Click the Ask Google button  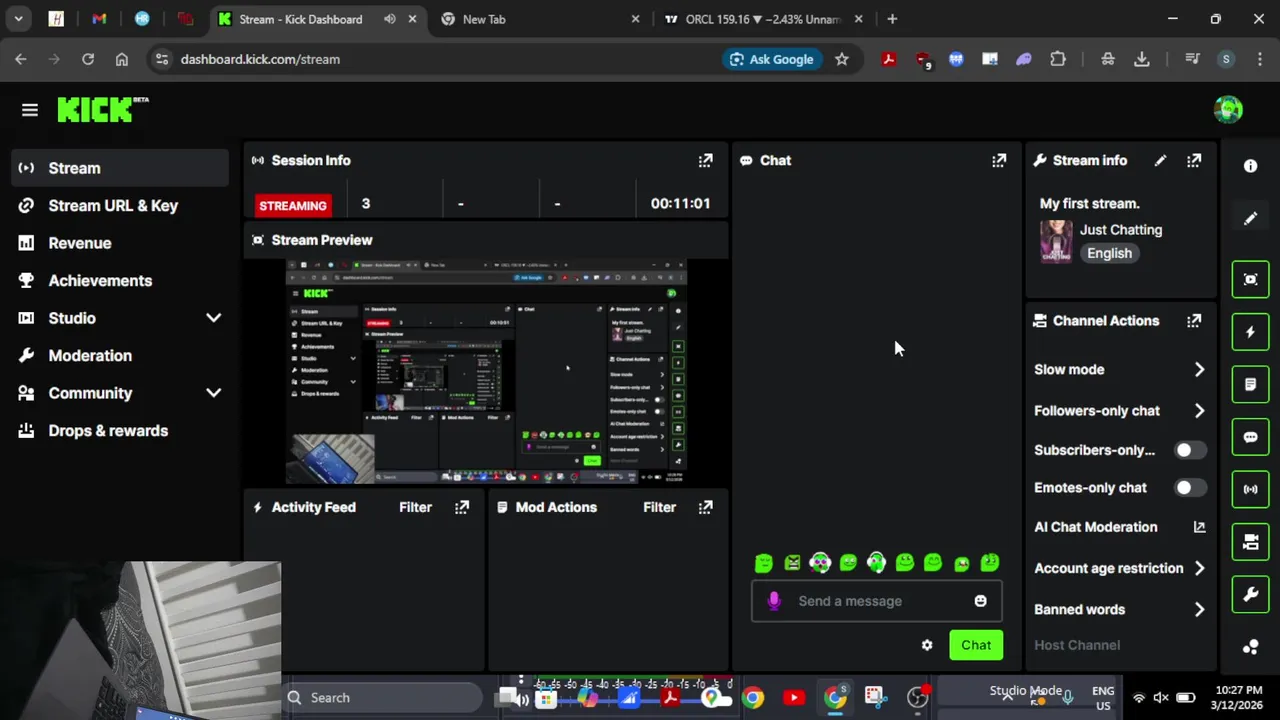click(x=771, y=59)
